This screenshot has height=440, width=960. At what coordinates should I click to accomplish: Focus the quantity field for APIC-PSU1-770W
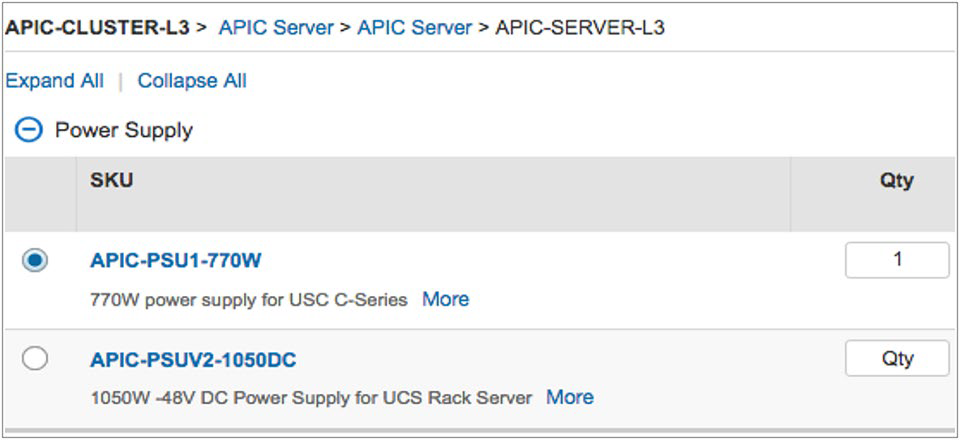point(897,260)
